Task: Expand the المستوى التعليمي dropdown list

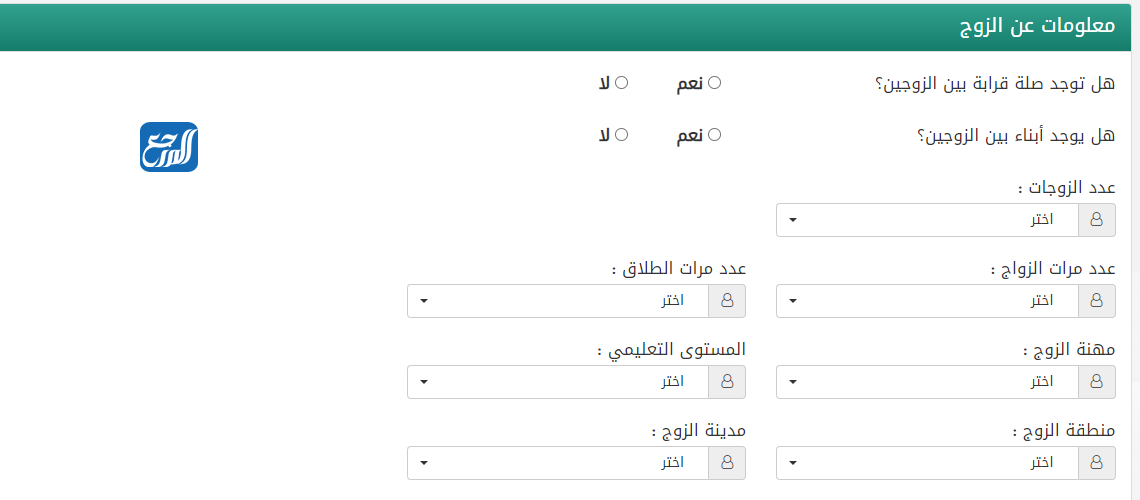Action: 557,381
